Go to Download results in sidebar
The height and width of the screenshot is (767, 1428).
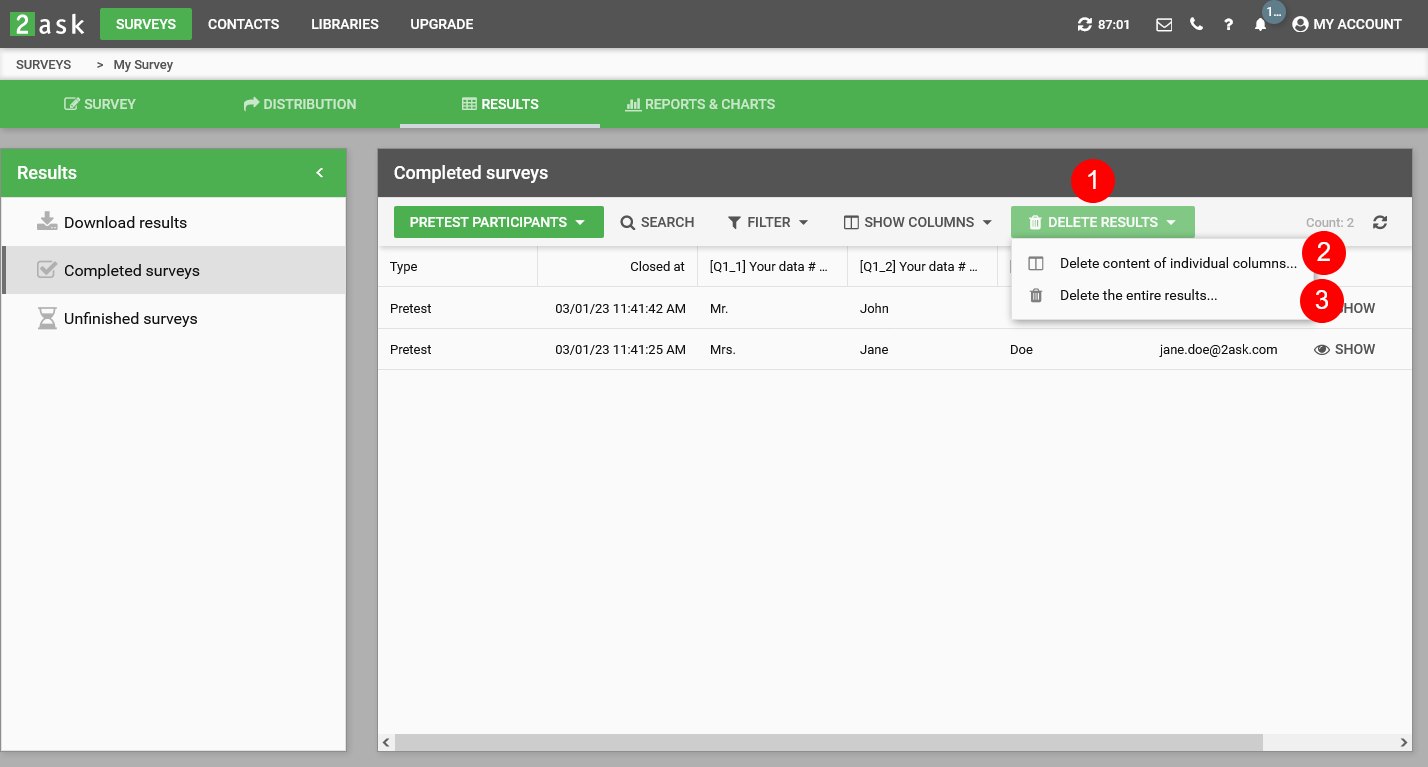[x=125, y=223]
